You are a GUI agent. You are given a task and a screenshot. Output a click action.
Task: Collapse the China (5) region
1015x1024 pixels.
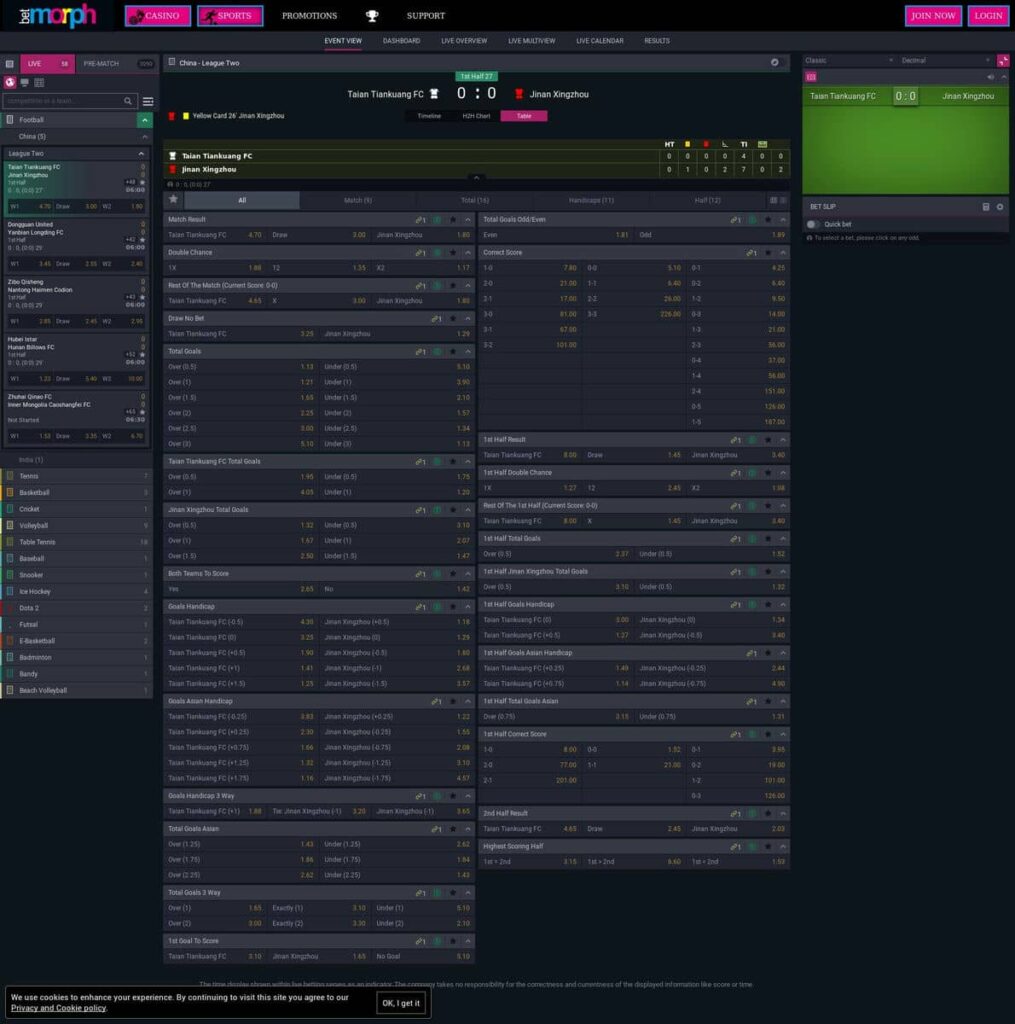[144, 137]
